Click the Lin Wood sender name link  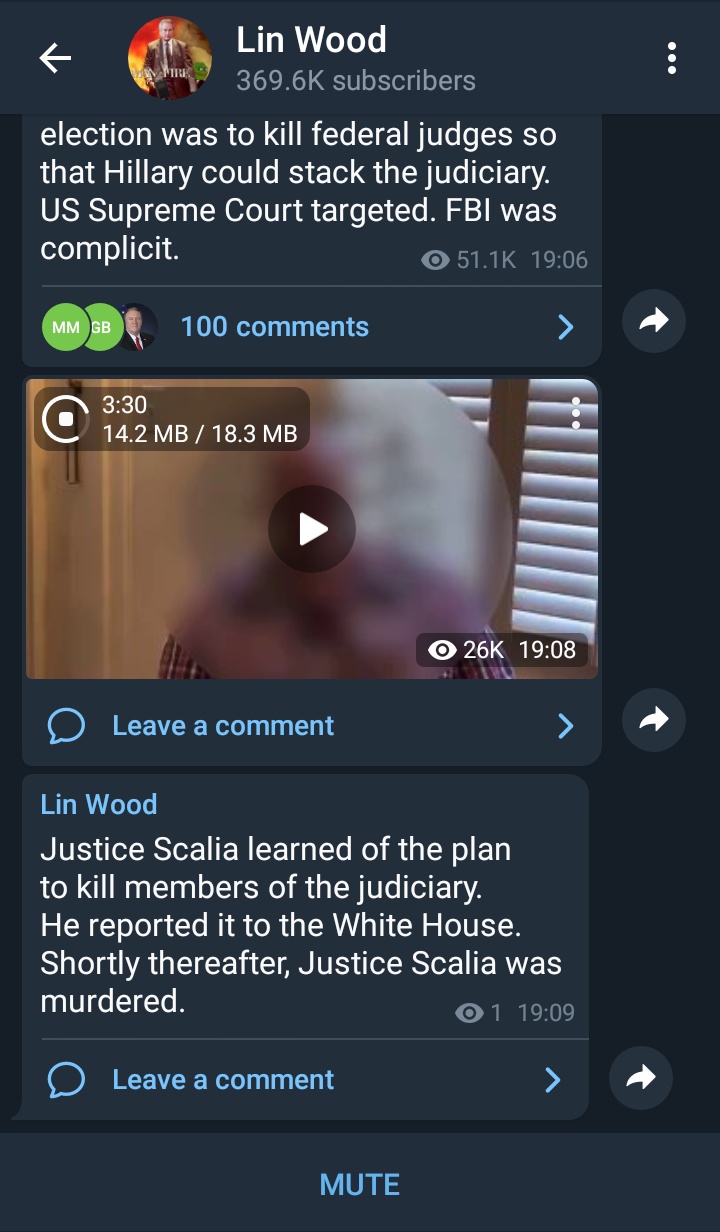point(99,804)
